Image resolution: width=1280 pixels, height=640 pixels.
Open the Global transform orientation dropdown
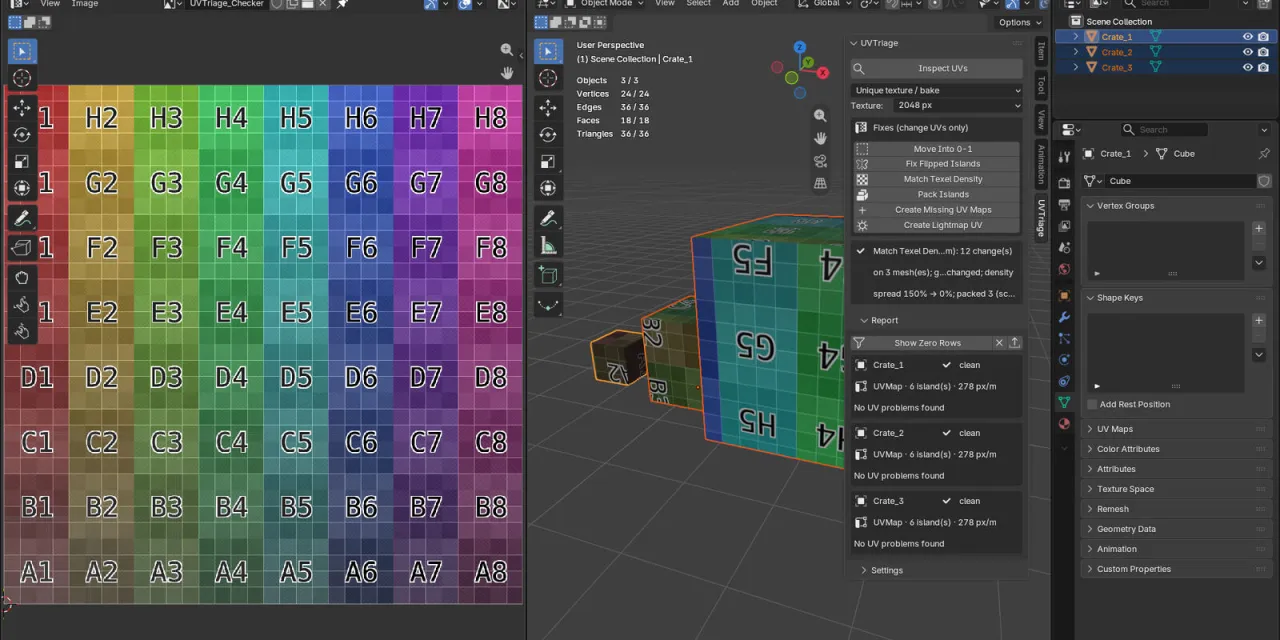tap(826, 4)
